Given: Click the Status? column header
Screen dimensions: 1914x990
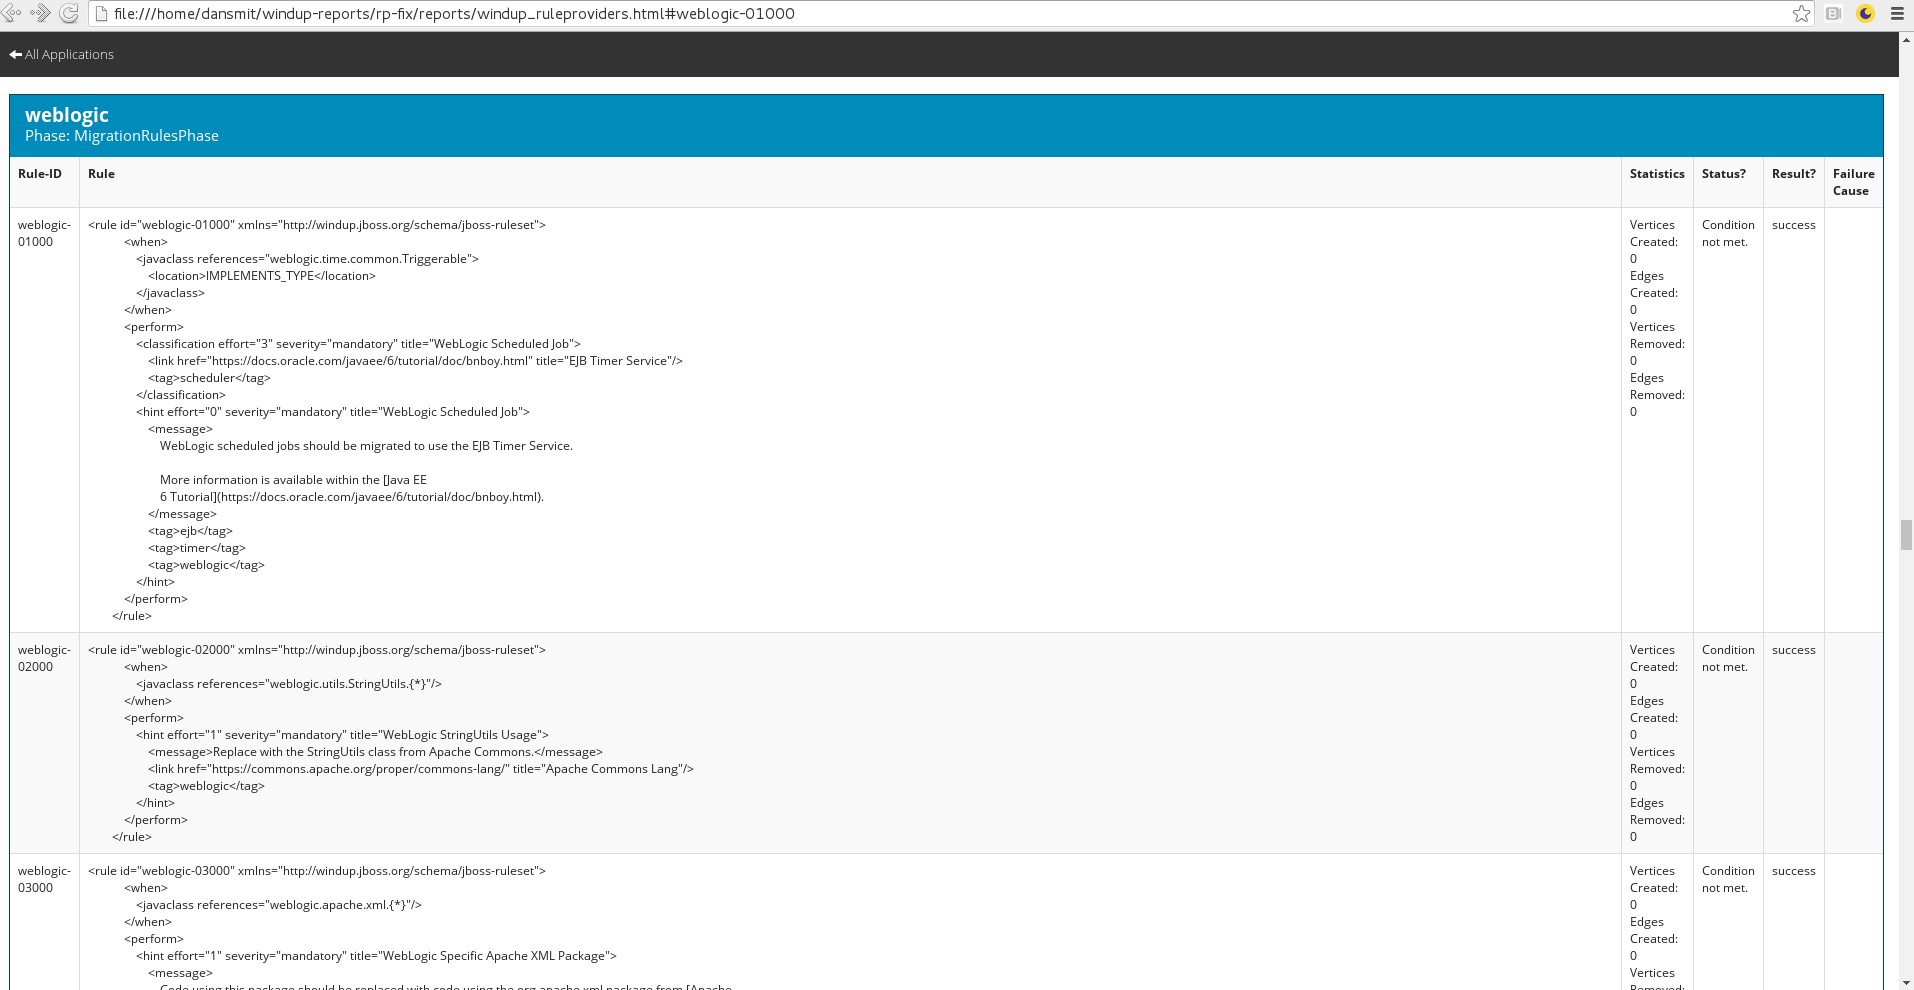Looking at the screenshot, I should pyautogui.click(x=1724, y=174).
